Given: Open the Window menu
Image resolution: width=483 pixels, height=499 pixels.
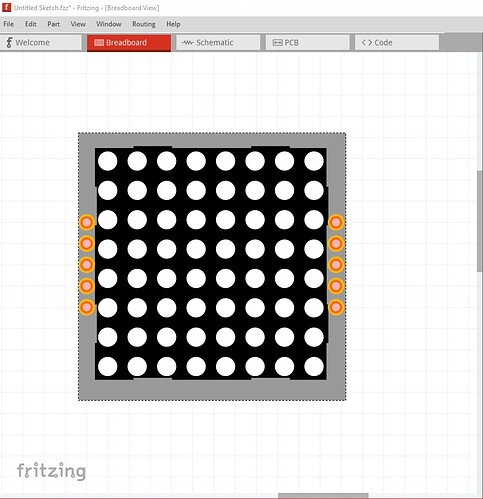Looking at the screenshot, I should click(x=109, y=24).
